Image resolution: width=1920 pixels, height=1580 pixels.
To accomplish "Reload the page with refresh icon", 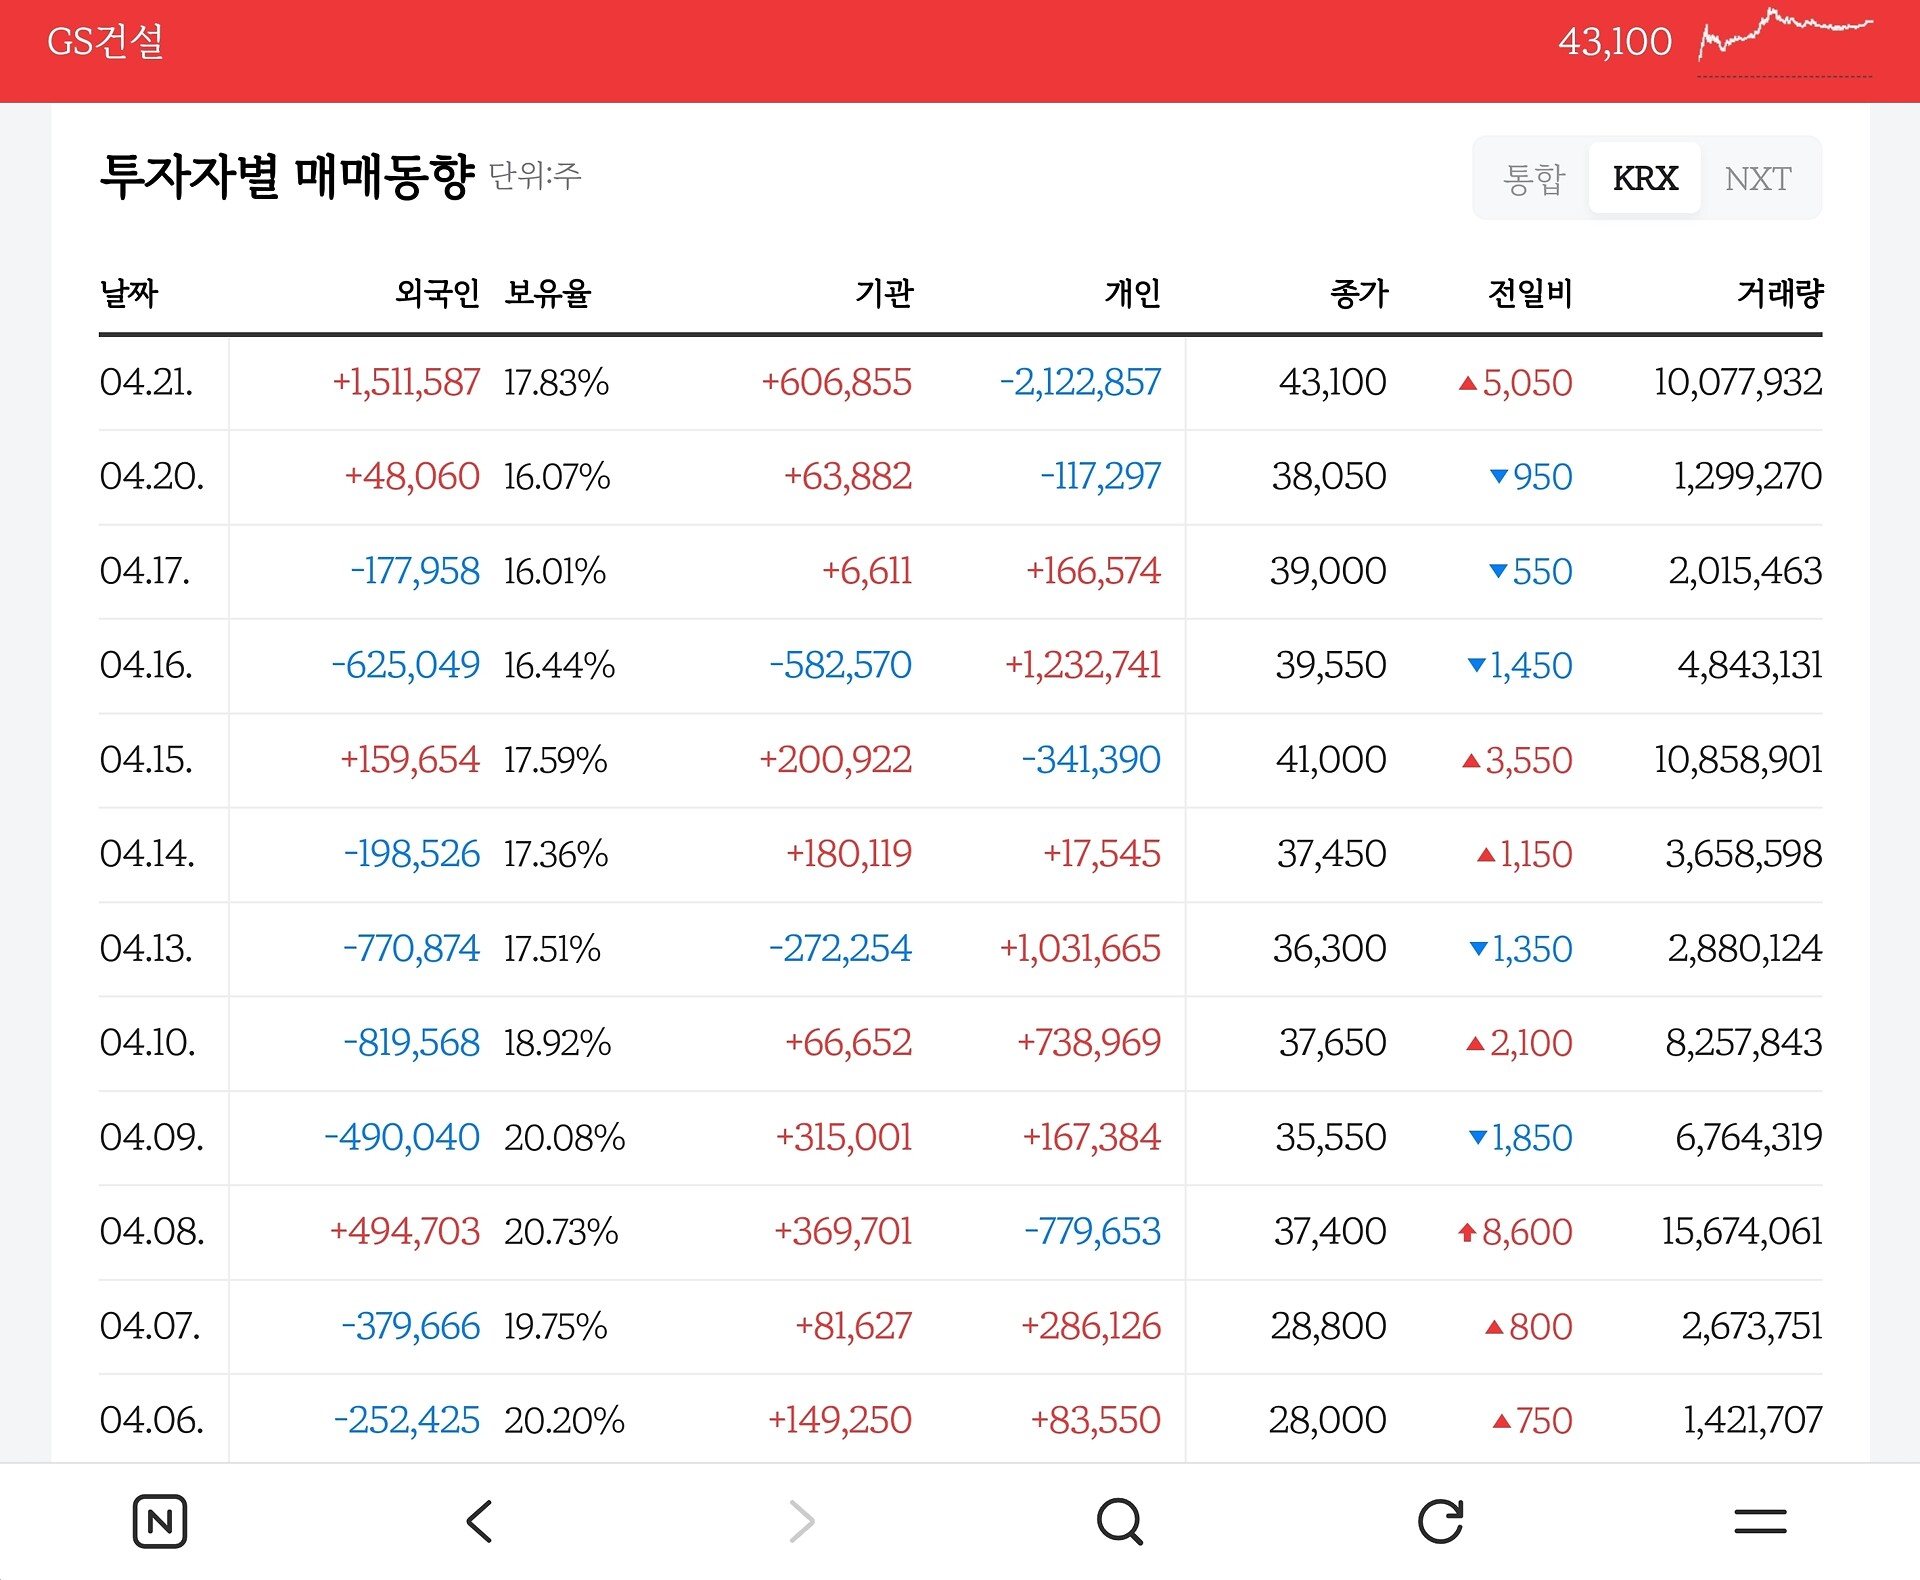I will coord(1440,1521).
